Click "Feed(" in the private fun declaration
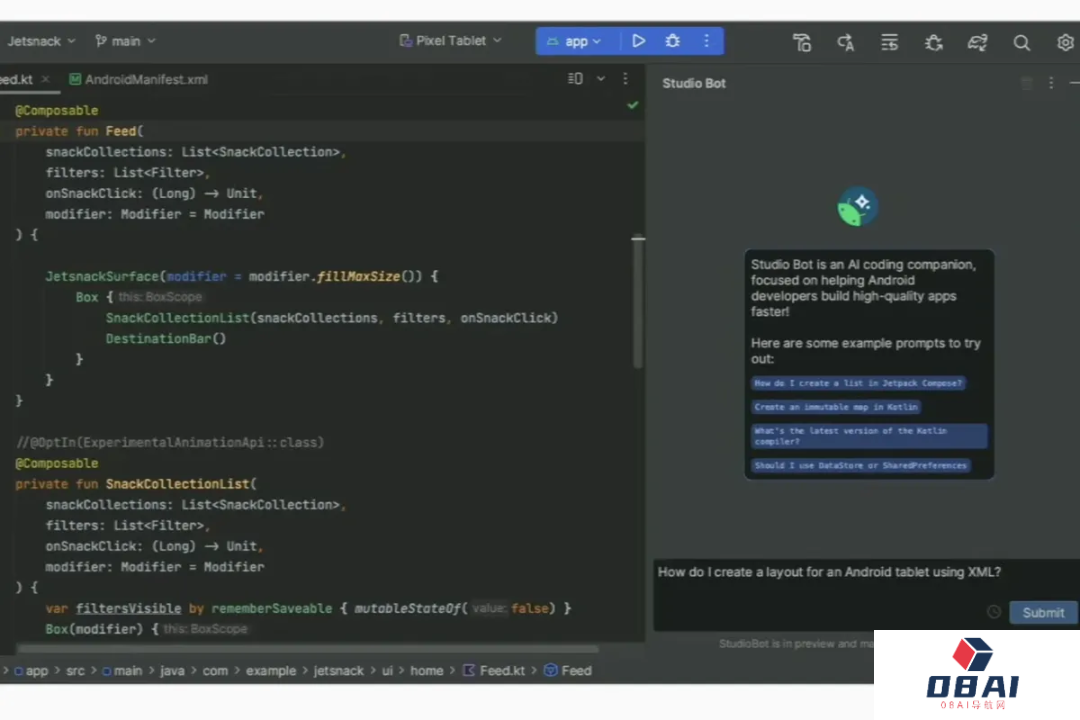This screenshot has width=1080, height=720. point(124,131)
